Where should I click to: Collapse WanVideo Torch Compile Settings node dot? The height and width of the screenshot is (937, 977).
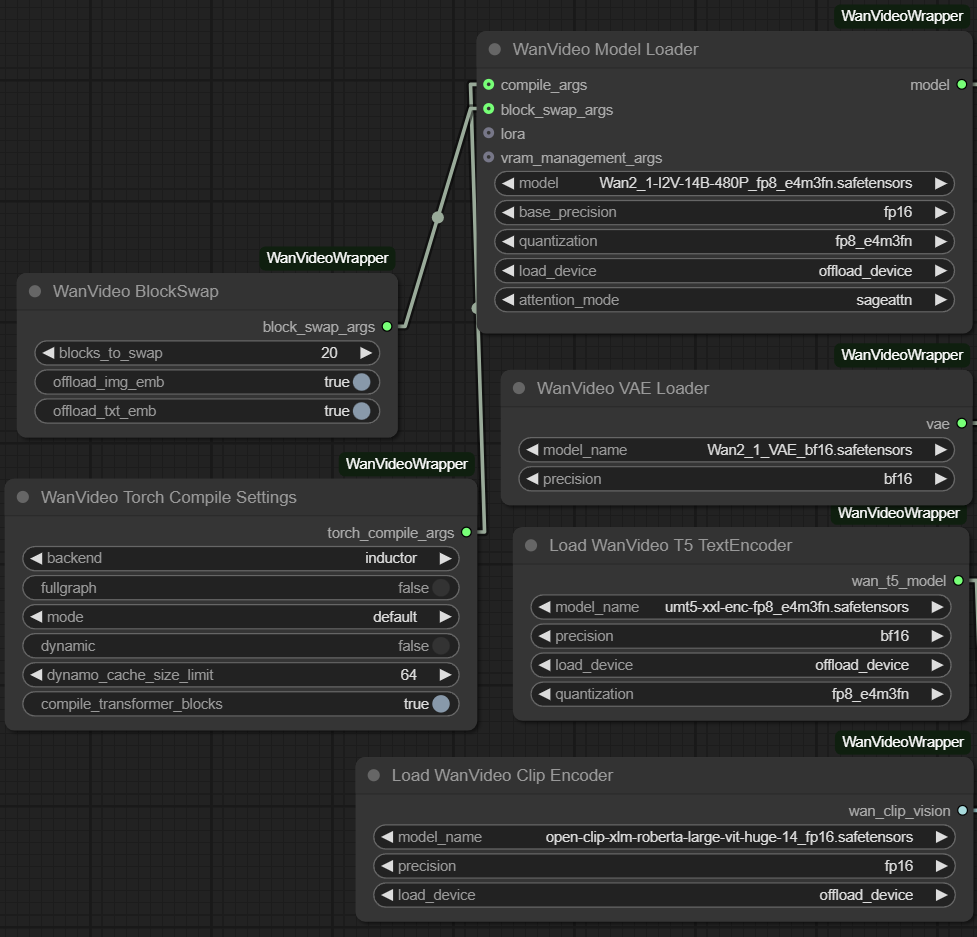[x=23, y=497]
